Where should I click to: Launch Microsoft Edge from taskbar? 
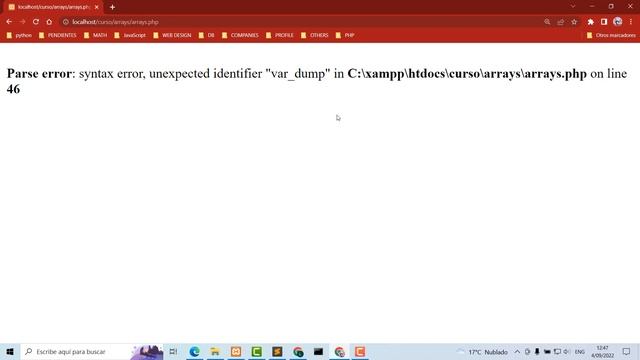[x=194, y=351]
